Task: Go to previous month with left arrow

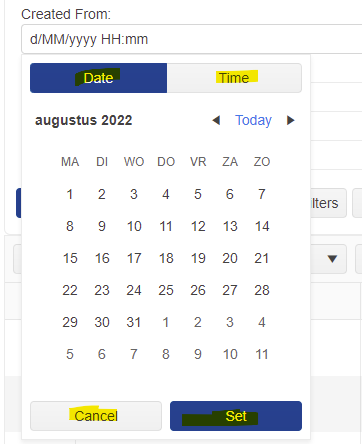Action: [216, 120]
